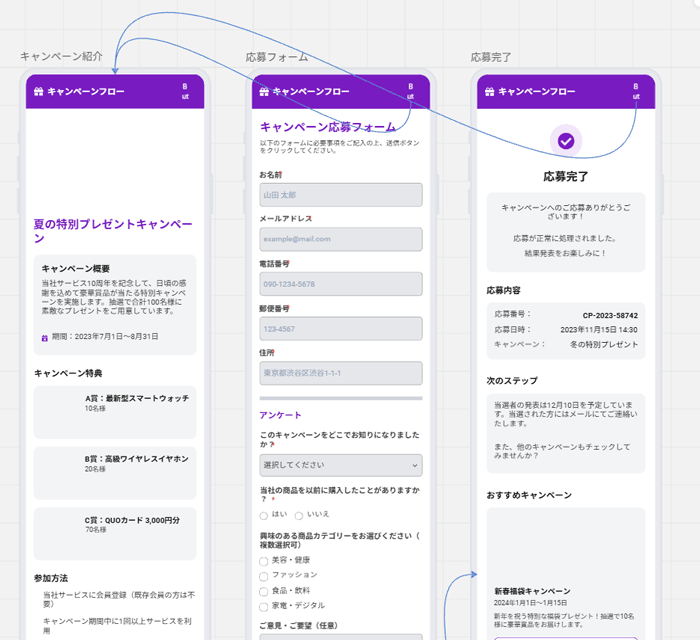Click the 応募内容 section heading
Image resolution: width=700 pixels, height=640 pixels.
tap(503, 291)
